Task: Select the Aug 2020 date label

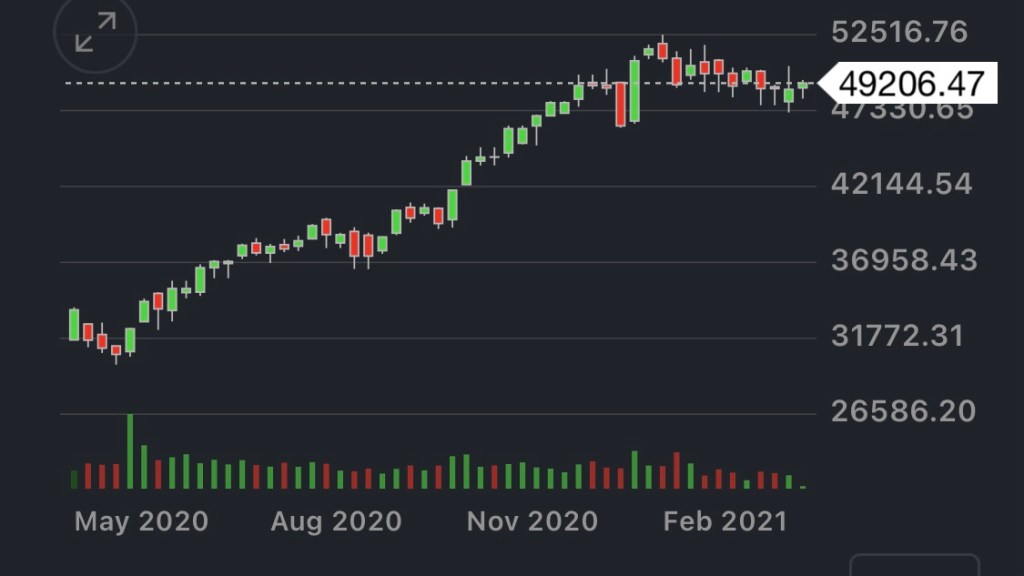Action: point(335,521)
